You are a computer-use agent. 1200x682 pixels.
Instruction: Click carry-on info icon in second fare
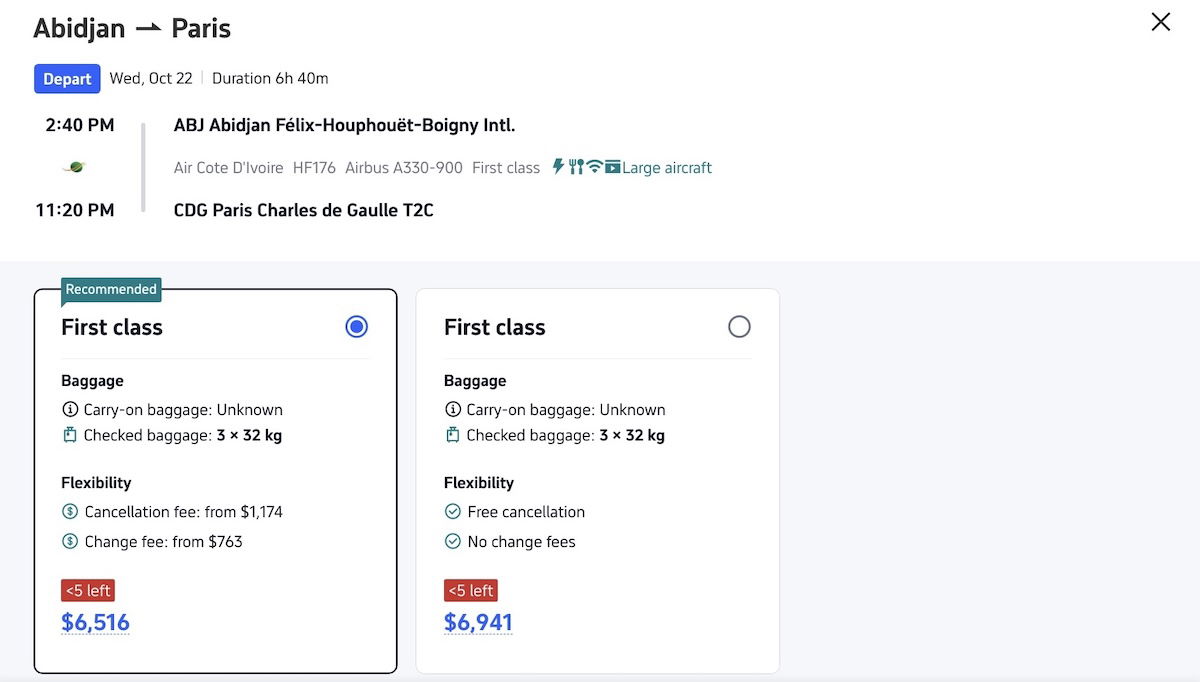coord(453,409)
